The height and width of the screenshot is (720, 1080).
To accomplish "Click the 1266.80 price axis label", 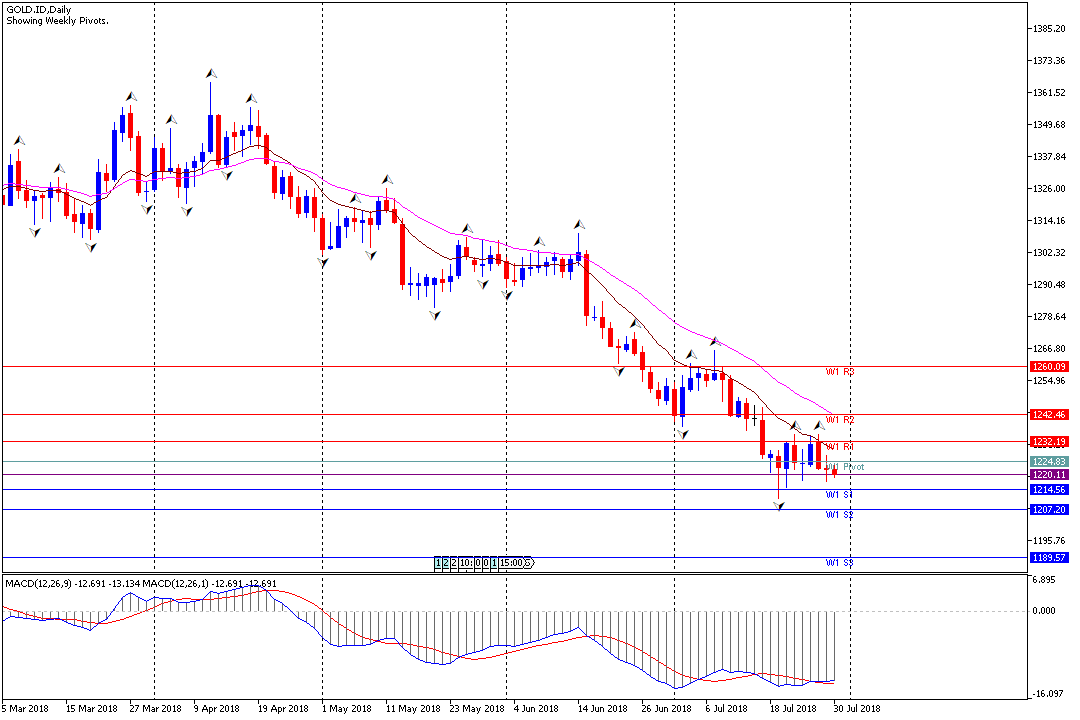I will [1049, 349].
